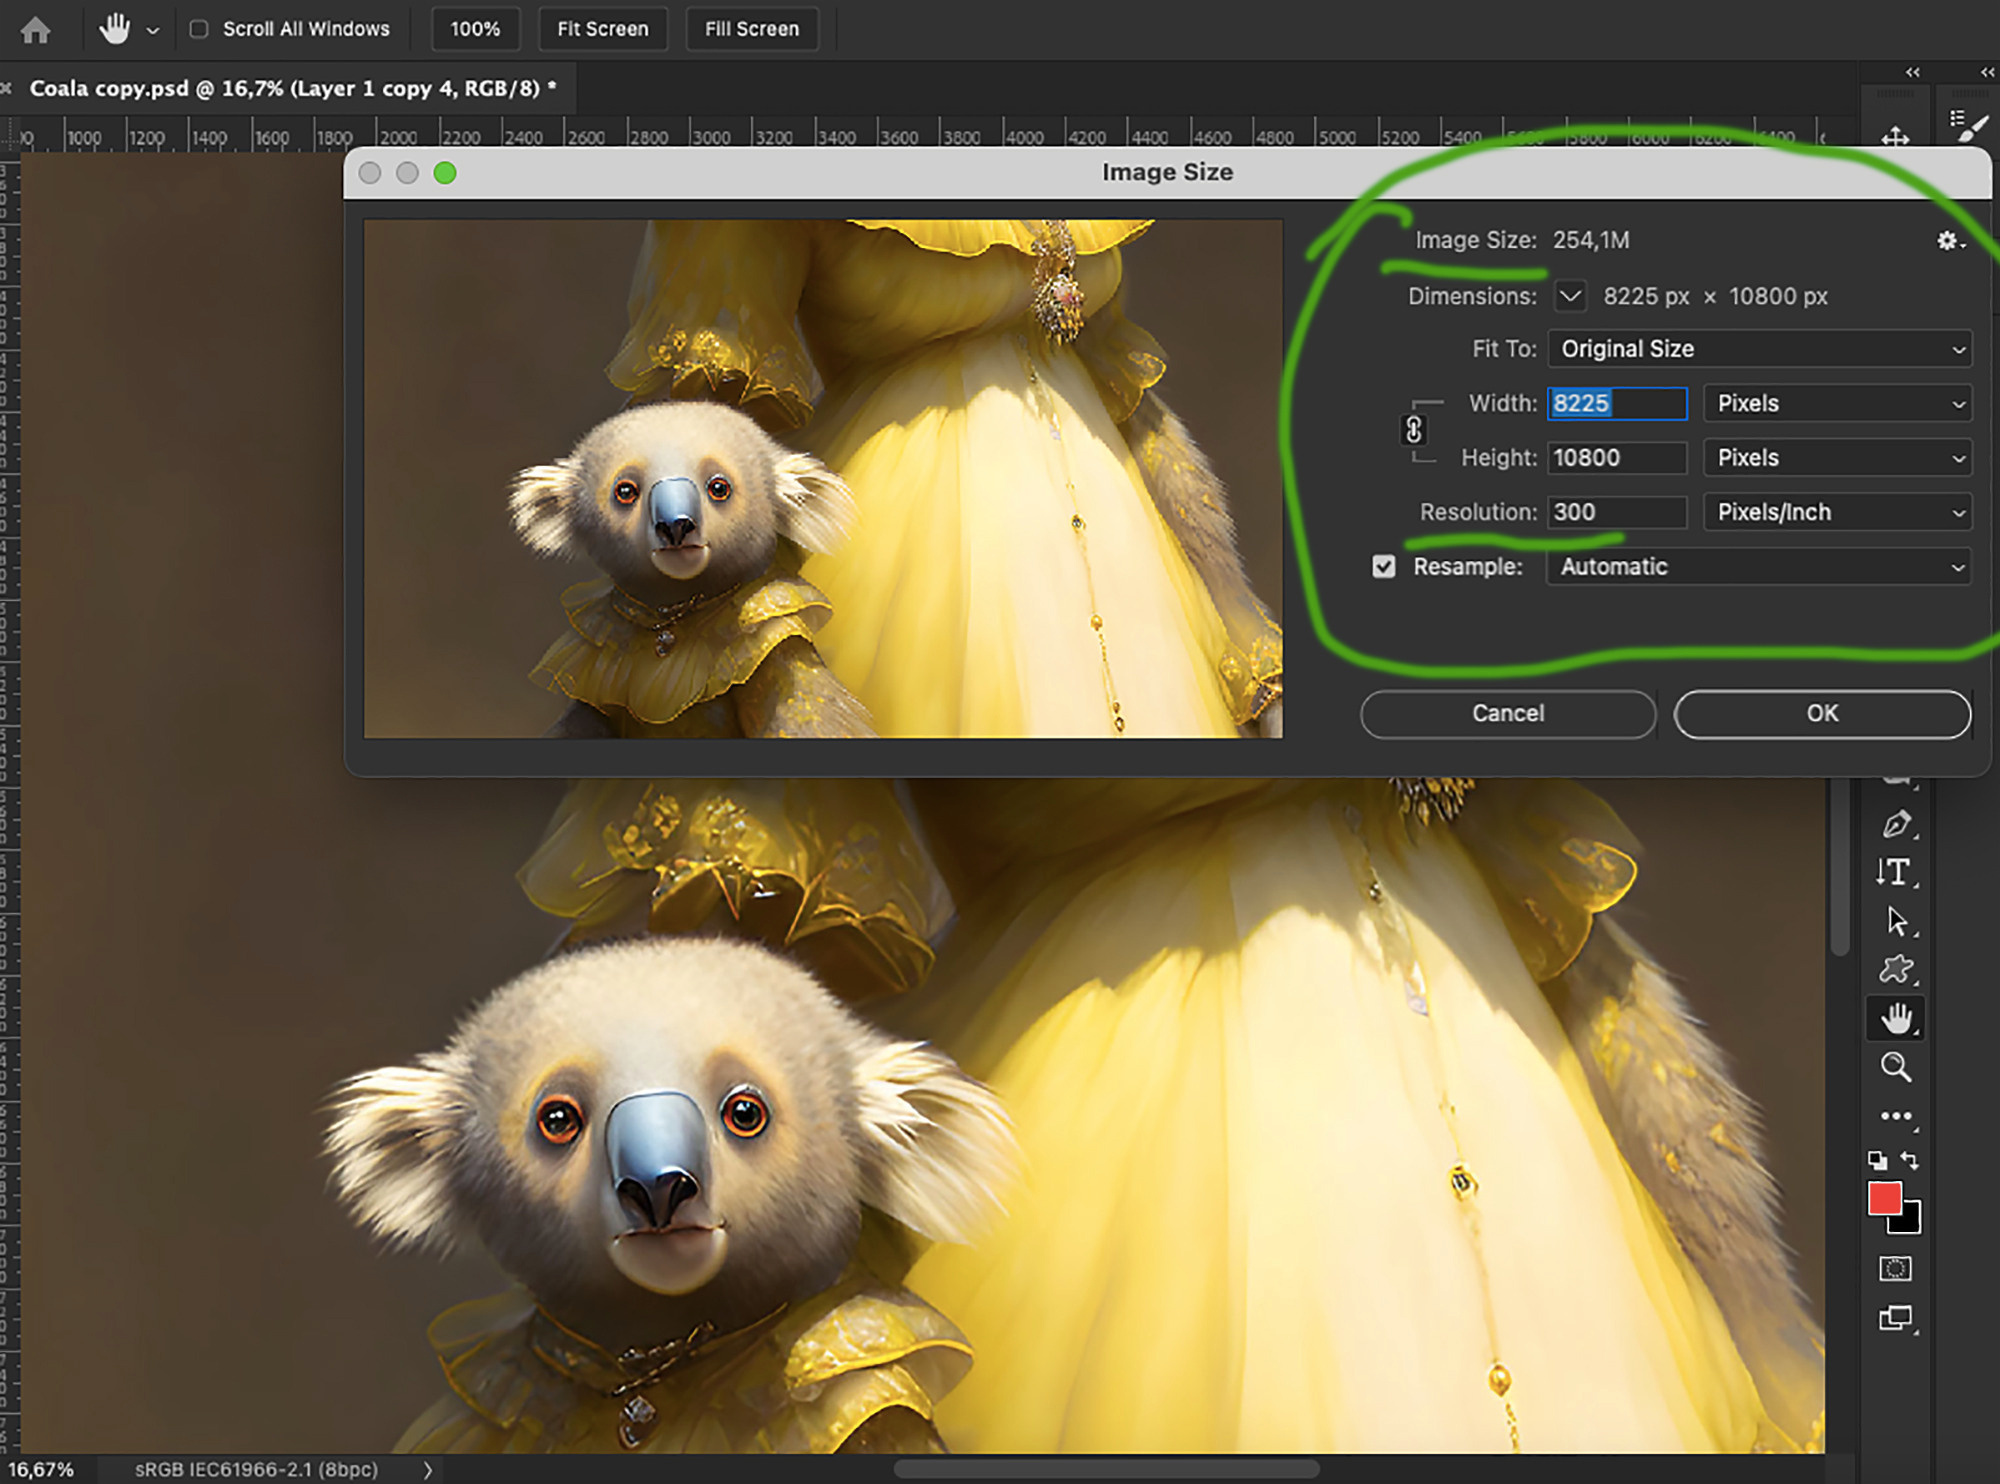
Task: Select the Type tool
Action: (x=1897, y=871)
